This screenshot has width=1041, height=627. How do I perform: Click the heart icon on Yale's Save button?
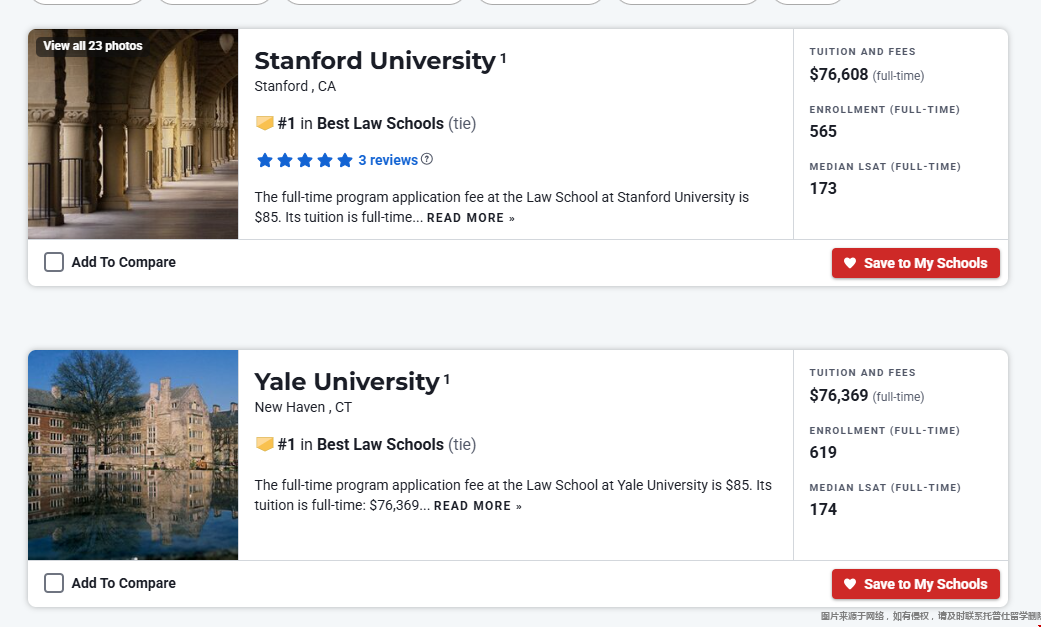point(850,584)
